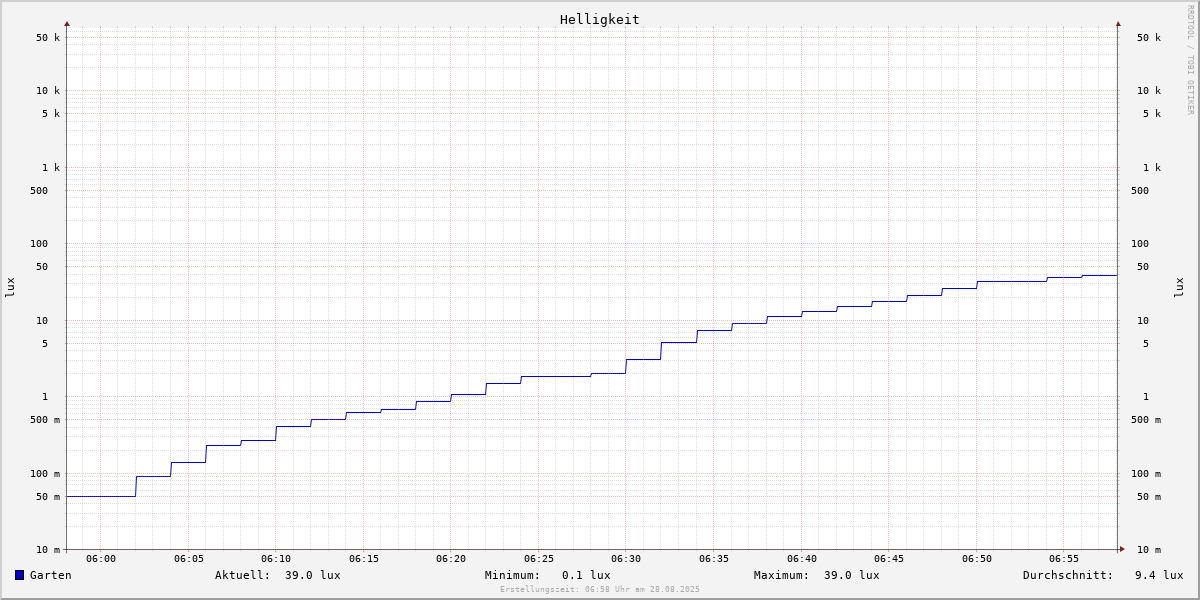The width and height of the screenshot is (1200, 600).
Task: Click the Minimum value 0.1 lux
Action: 586,575
